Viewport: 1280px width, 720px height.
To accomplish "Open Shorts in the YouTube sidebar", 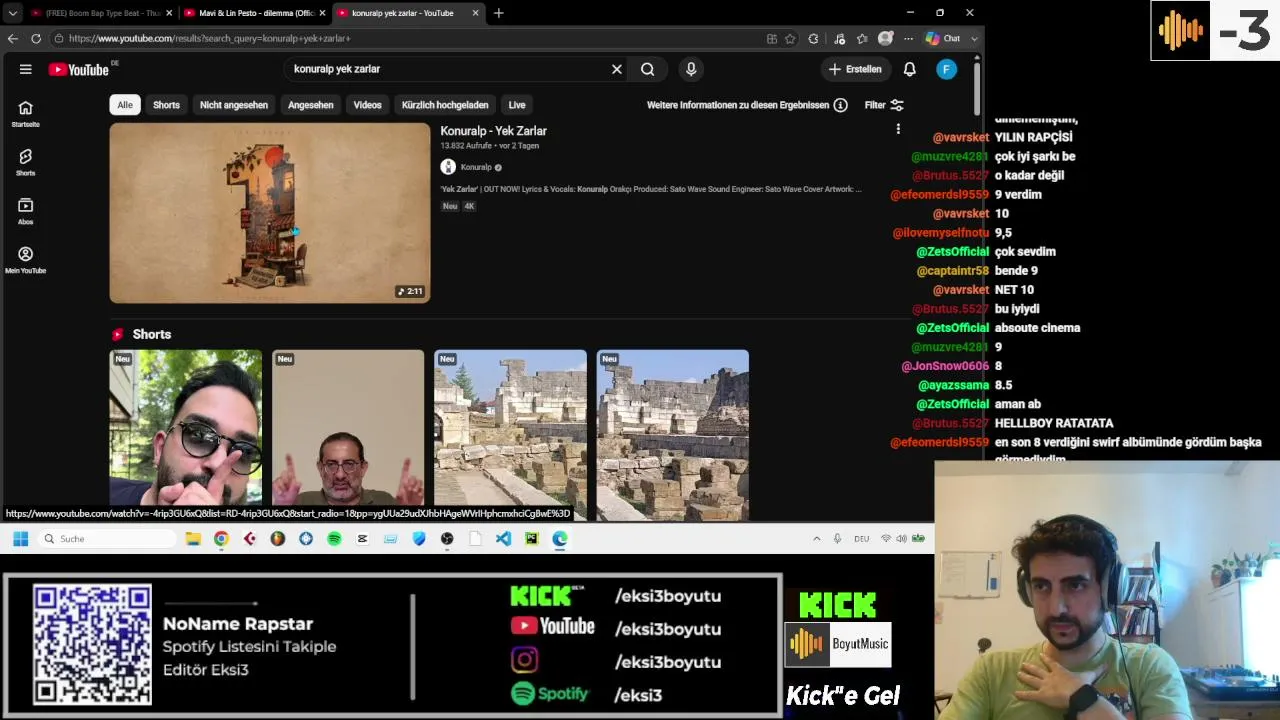I will [x=26, y=163].
